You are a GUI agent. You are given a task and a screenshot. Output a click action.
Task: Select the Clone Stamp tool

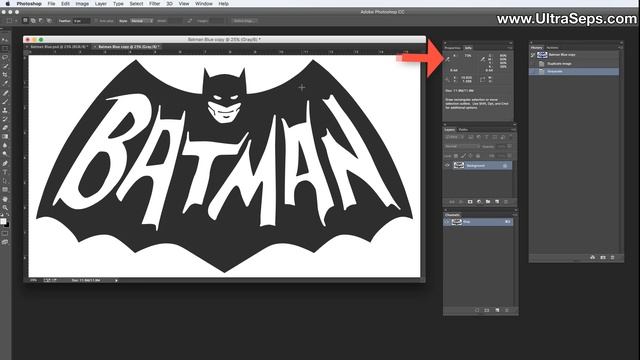(5, 110)
